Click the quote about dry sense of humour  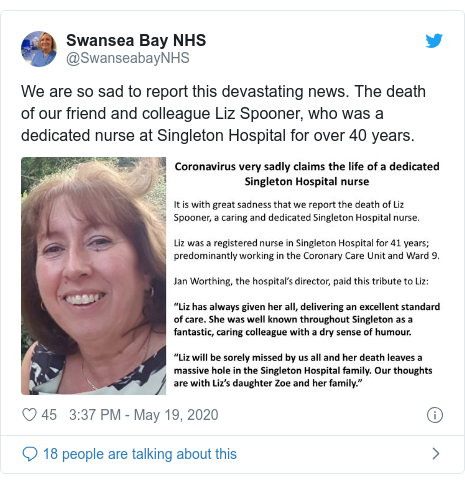pos(307,319)
